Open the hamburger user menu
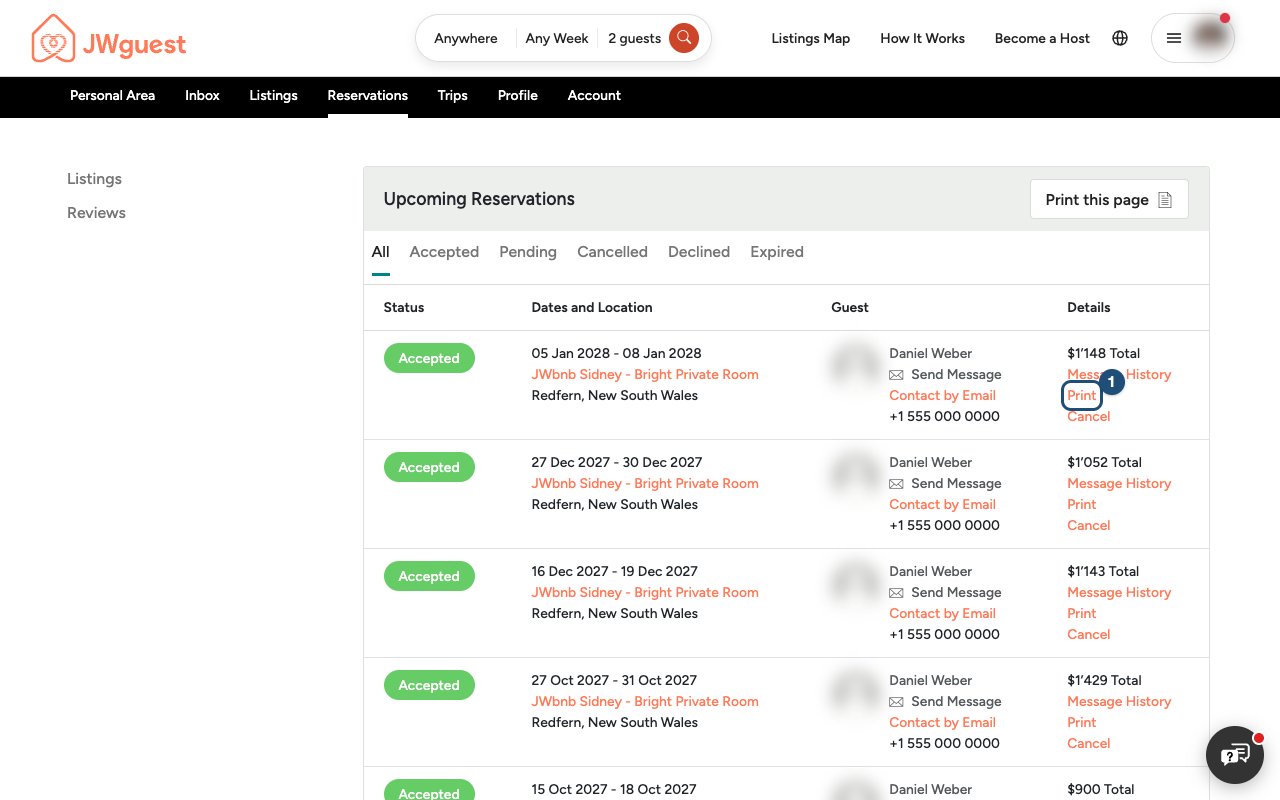Viewport: 1280px width, 800px height. click(x=1174, y=38)
